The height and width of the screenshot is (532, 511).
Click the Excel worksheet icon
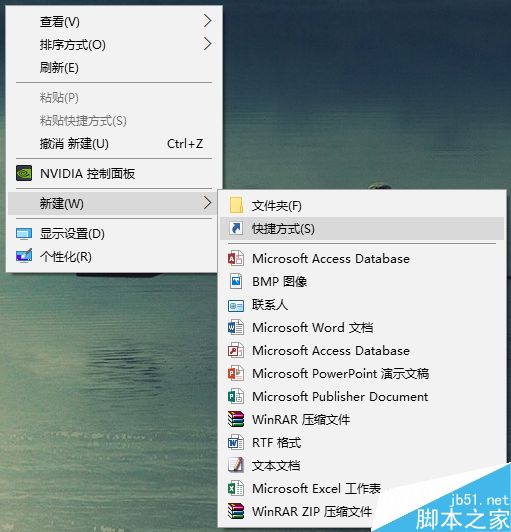point(236,489)
